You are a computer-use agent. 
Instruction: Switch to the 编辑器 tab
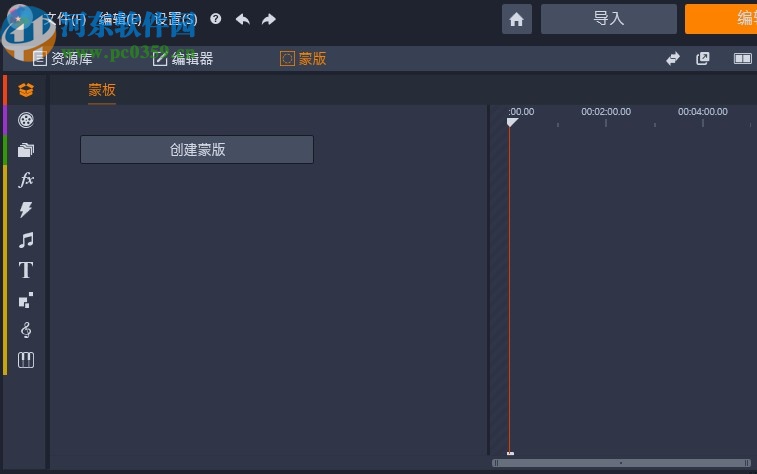tap(183, 59)
